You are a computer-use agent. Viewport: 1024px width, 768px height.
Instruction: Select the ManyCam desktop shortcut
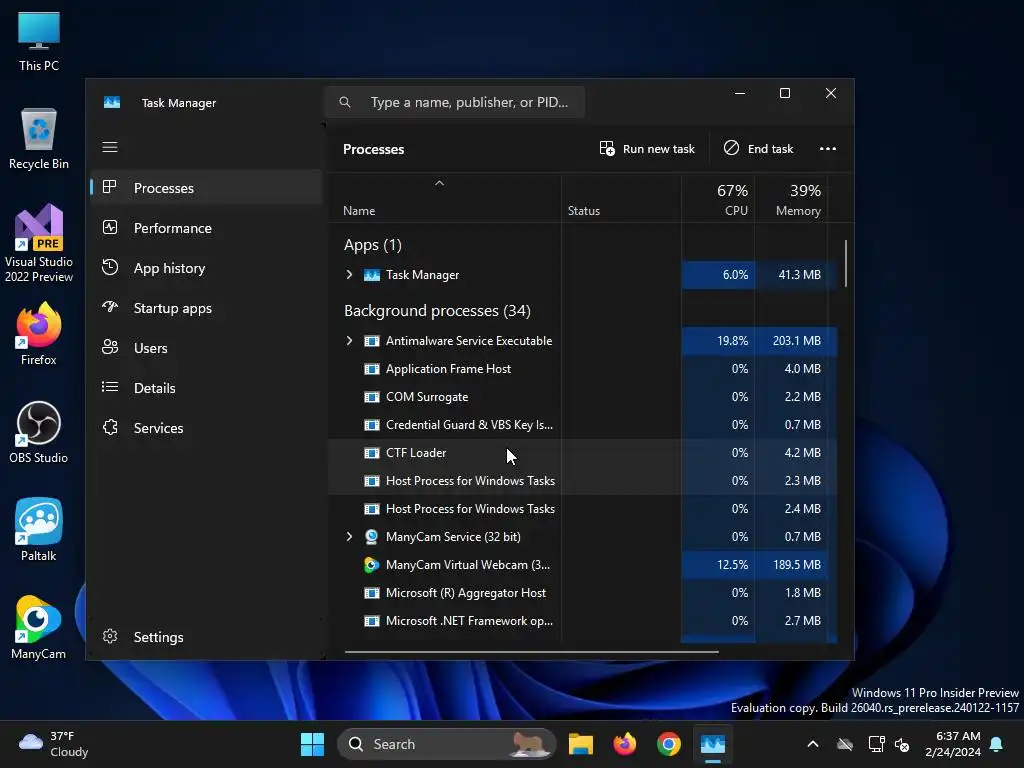39,628
